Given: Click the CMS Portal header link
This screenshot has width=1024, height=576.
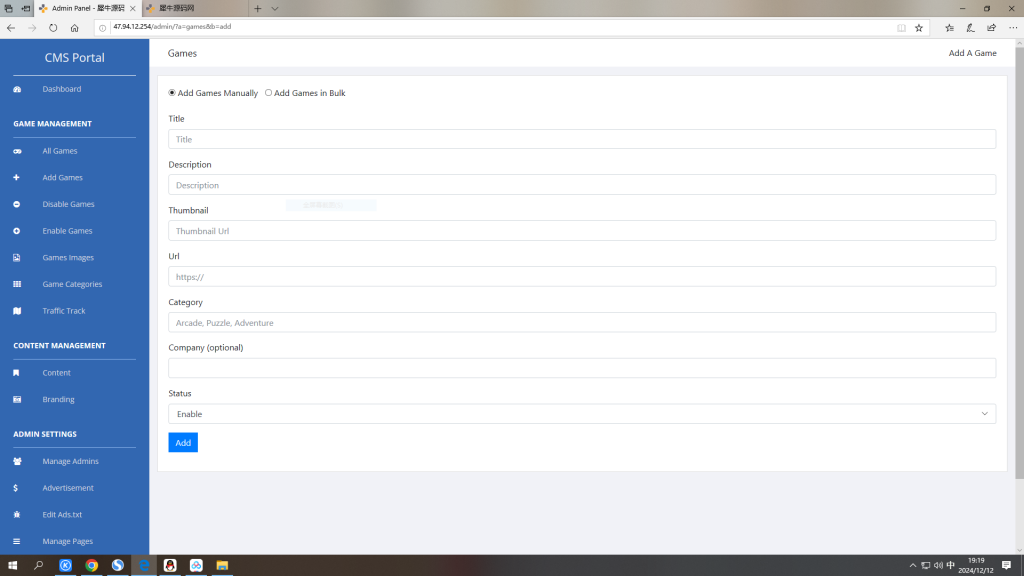Looking at the screenshot, I should (74, 58).
